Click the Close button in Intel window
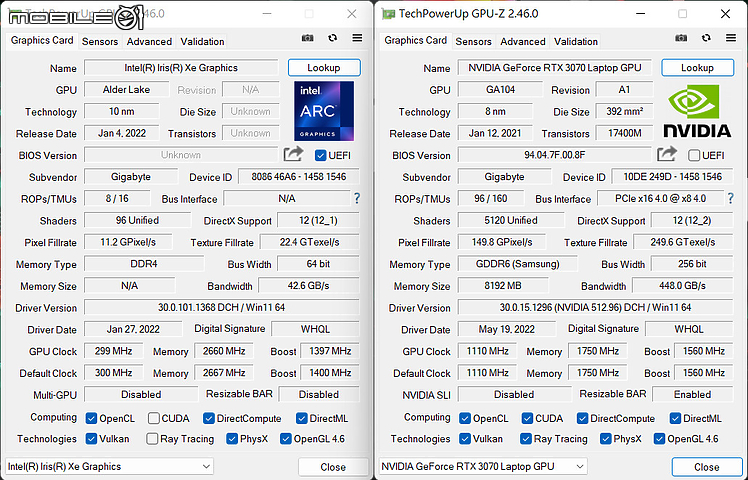Screen dimensions: 748x480 [x=333, y=467]
